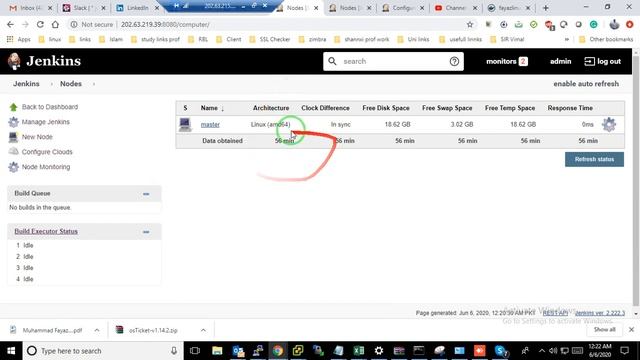The width and height of the screenshot is (640, 360).
Task: Click the log out icon
Action: click(x=589, y=61)
